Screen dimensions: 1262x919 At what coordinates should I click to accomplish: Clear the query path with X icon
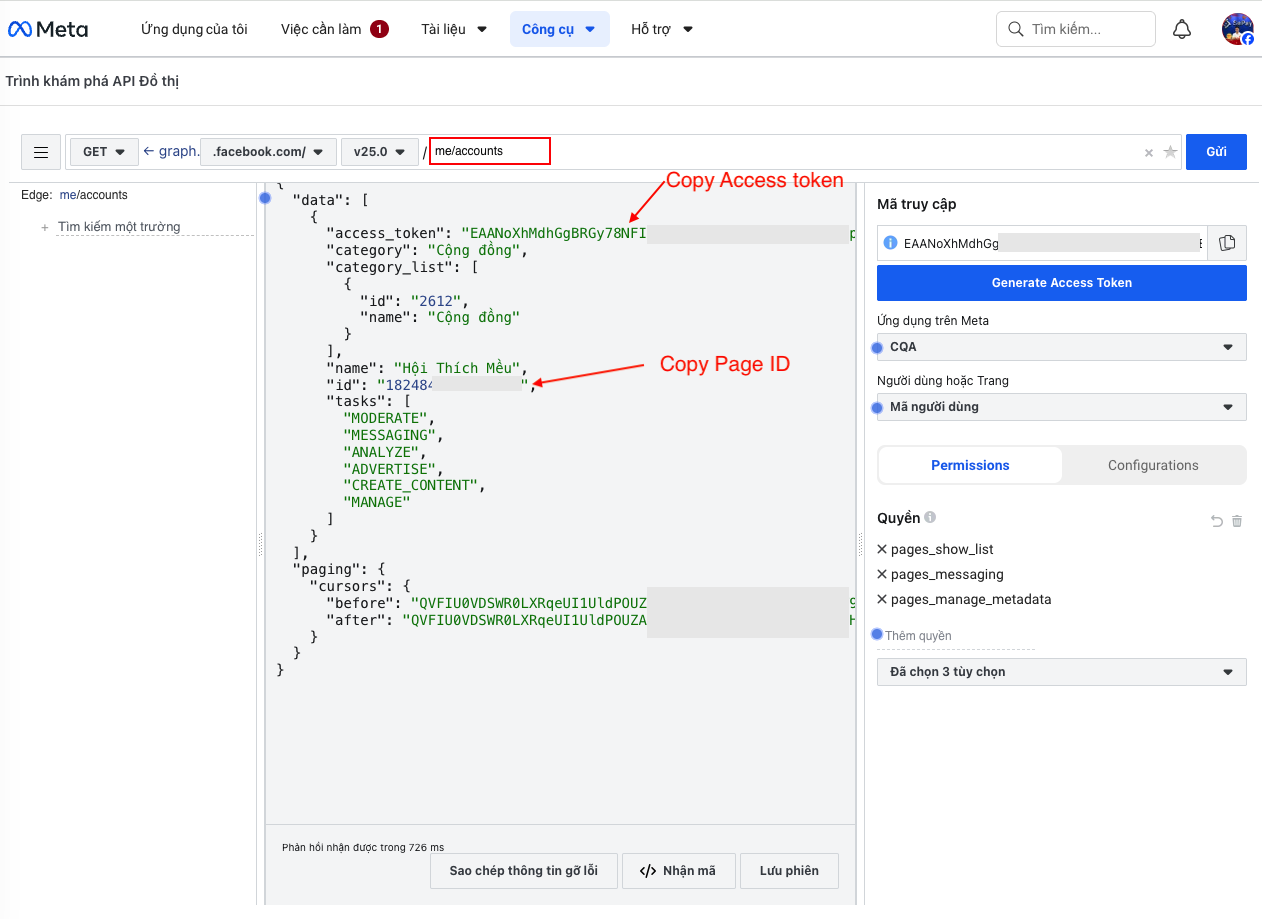pos(1148,153)
